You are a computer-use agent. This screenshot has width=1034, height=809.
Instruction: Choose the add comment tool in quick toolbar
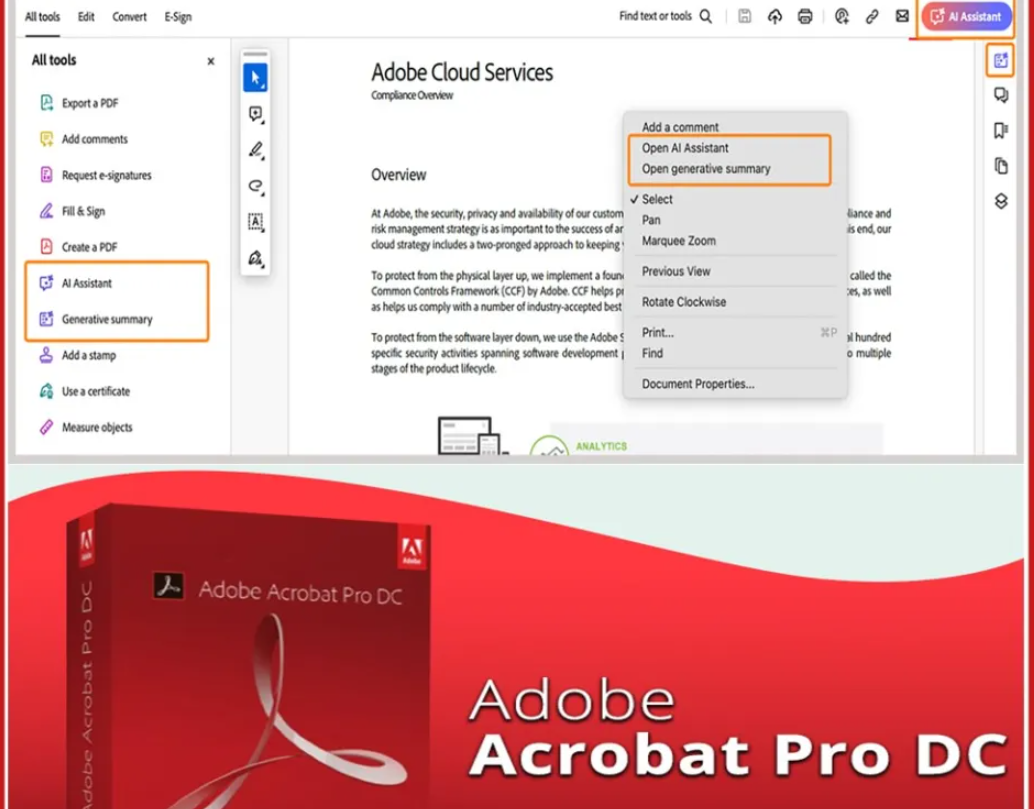click(255, 114)
